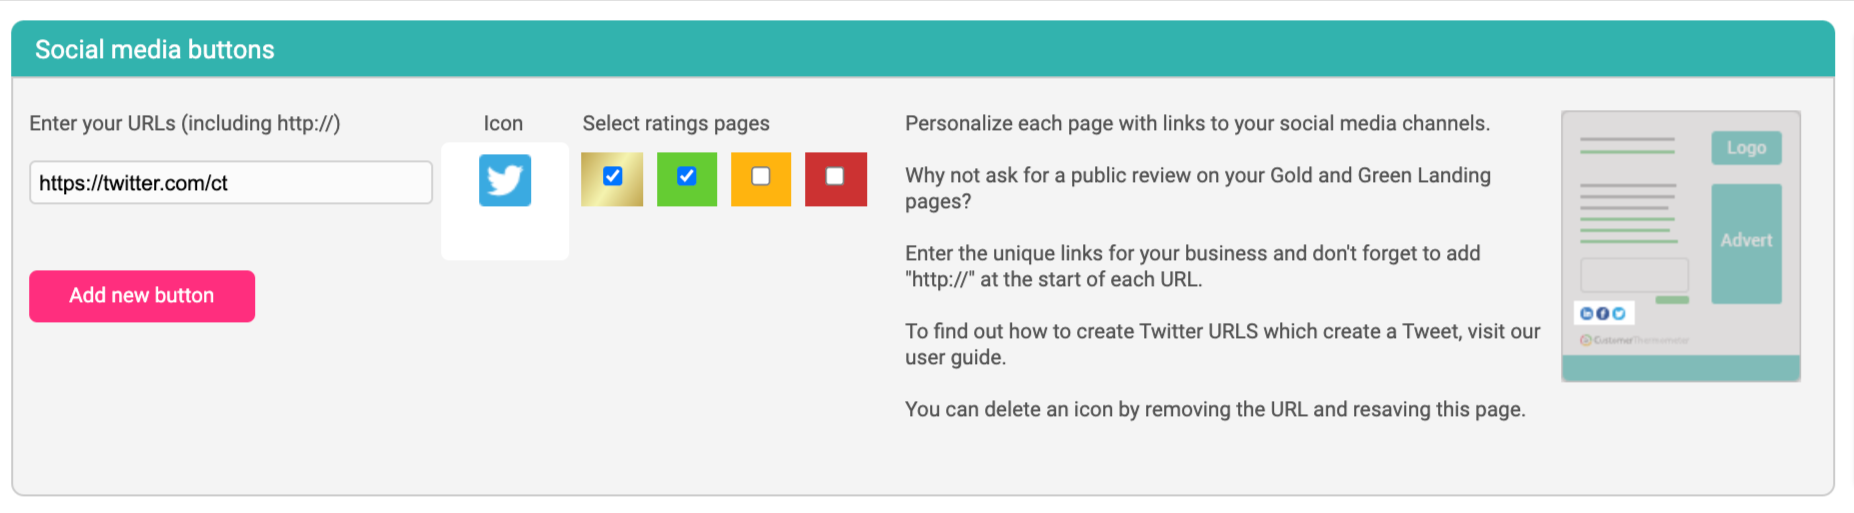Enable the Amber rating page checkbox

[x=761, y=176]
